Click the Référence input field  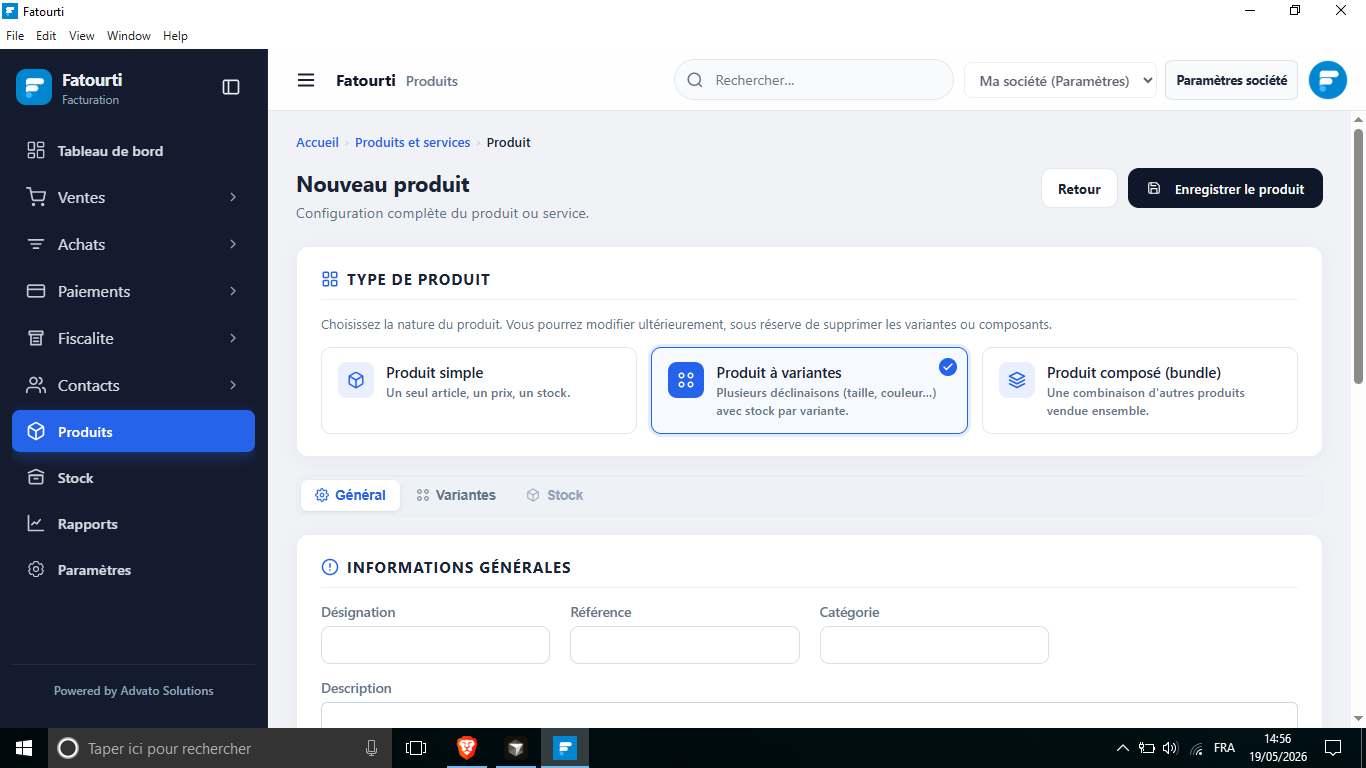click(685, 645)
